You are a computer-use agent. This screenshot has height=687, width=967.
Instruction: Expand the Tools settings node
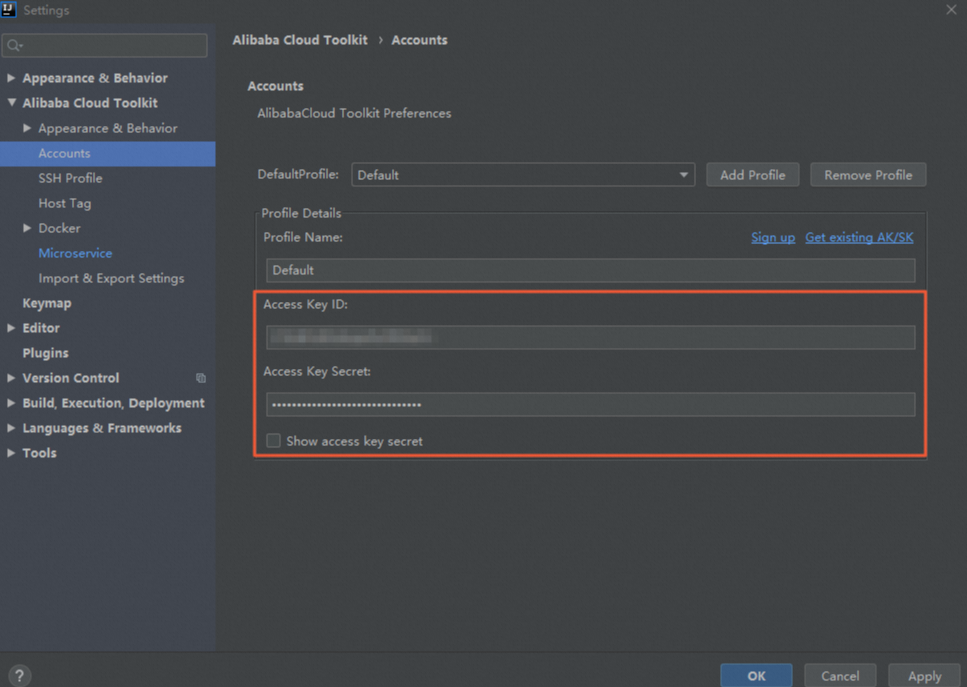[10, 453]
